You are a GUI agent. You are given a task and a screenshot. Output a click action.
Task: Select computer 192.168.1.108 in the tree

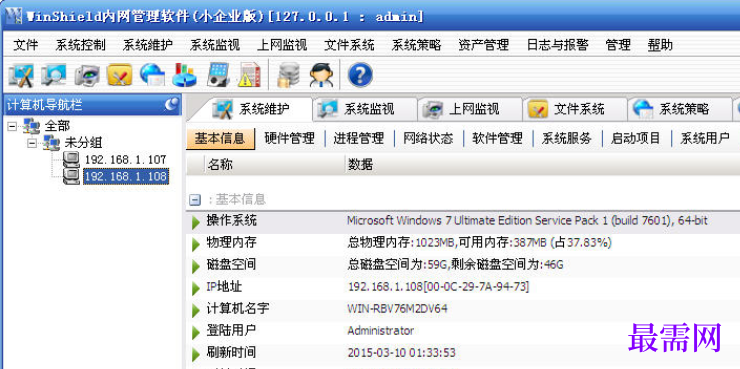126,176
